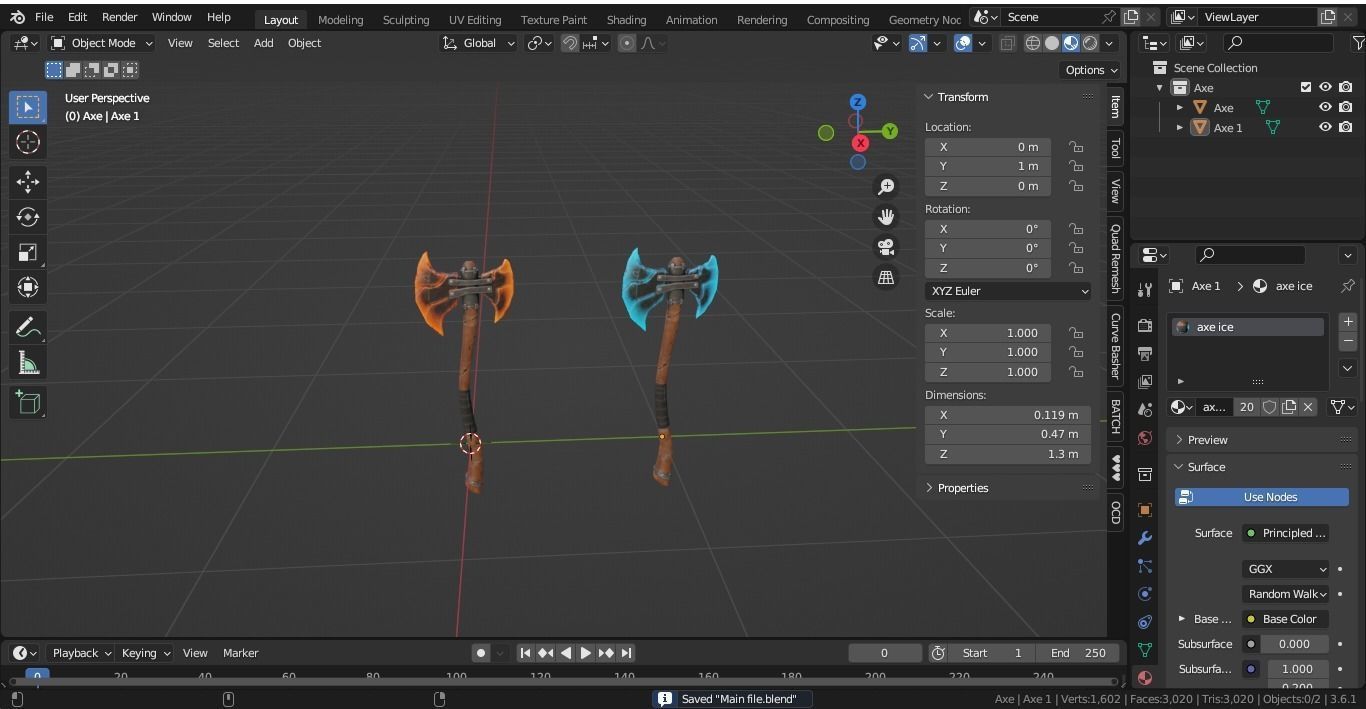Image resolution: width=1366 pixels, height=709 pixels.
Task: Click the pan hand viewport icon
Action: (886, 217)
